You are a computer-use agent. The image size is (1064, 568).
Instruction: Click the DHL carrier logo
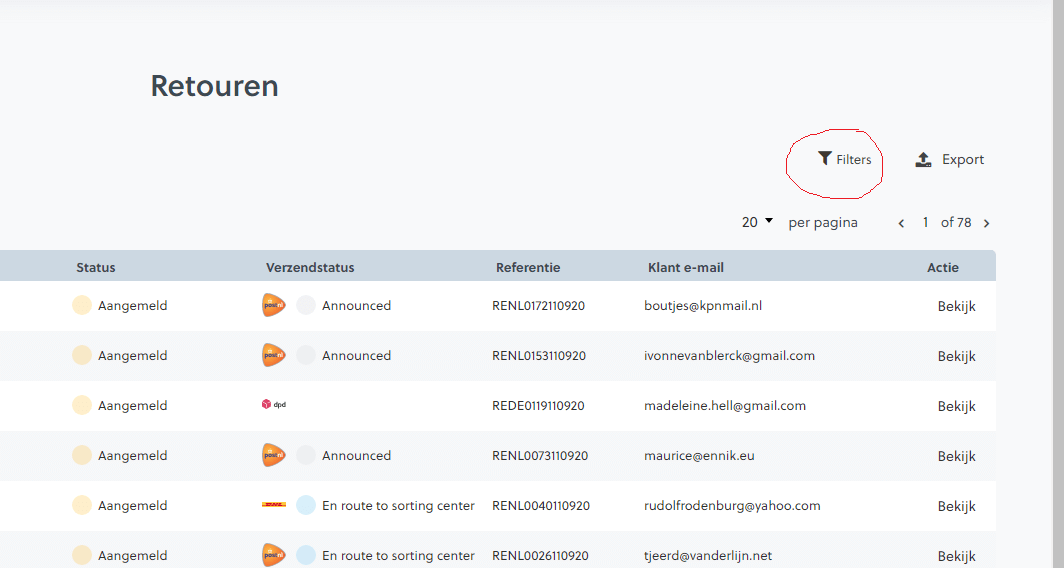[273, 505]
